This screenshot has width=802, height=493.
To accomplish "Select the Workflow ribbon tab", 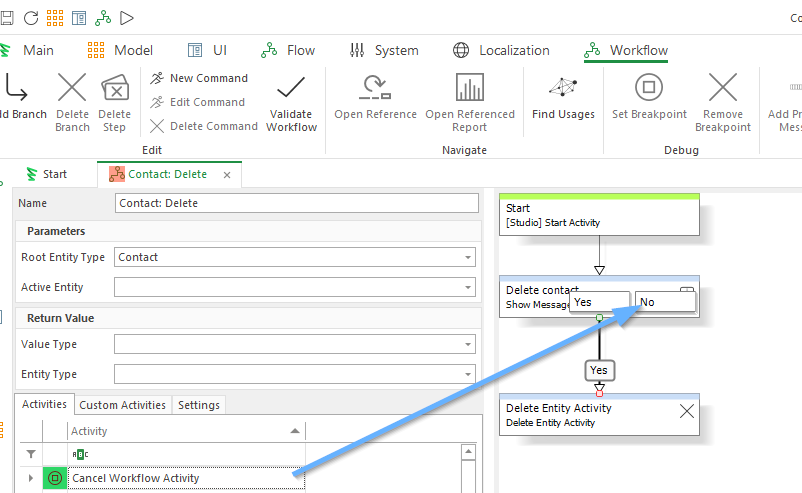I will (626, 50).
